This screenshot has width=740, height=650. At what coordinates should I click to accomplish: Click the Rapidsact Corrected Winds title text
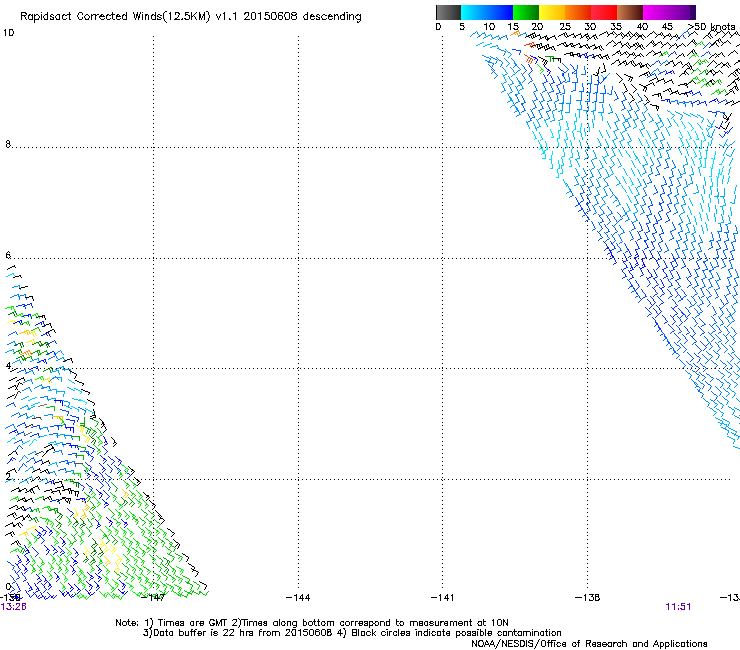tap(191, 17)
